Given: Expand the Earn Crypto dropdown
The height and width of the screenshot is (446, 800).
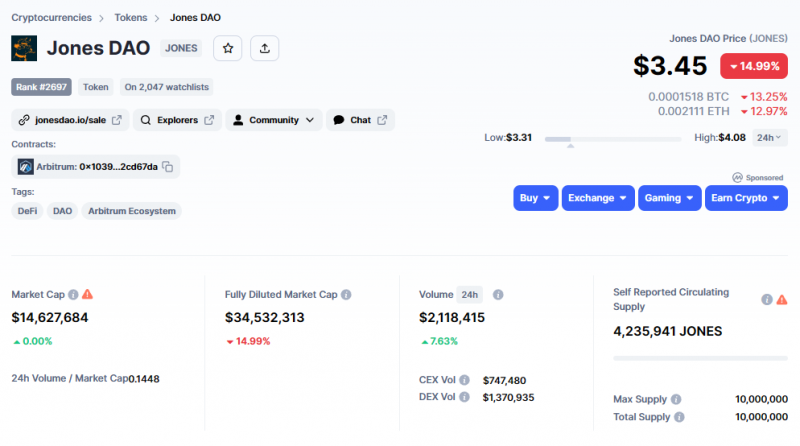Looking at the screenshot, I should tap(746, 198).
